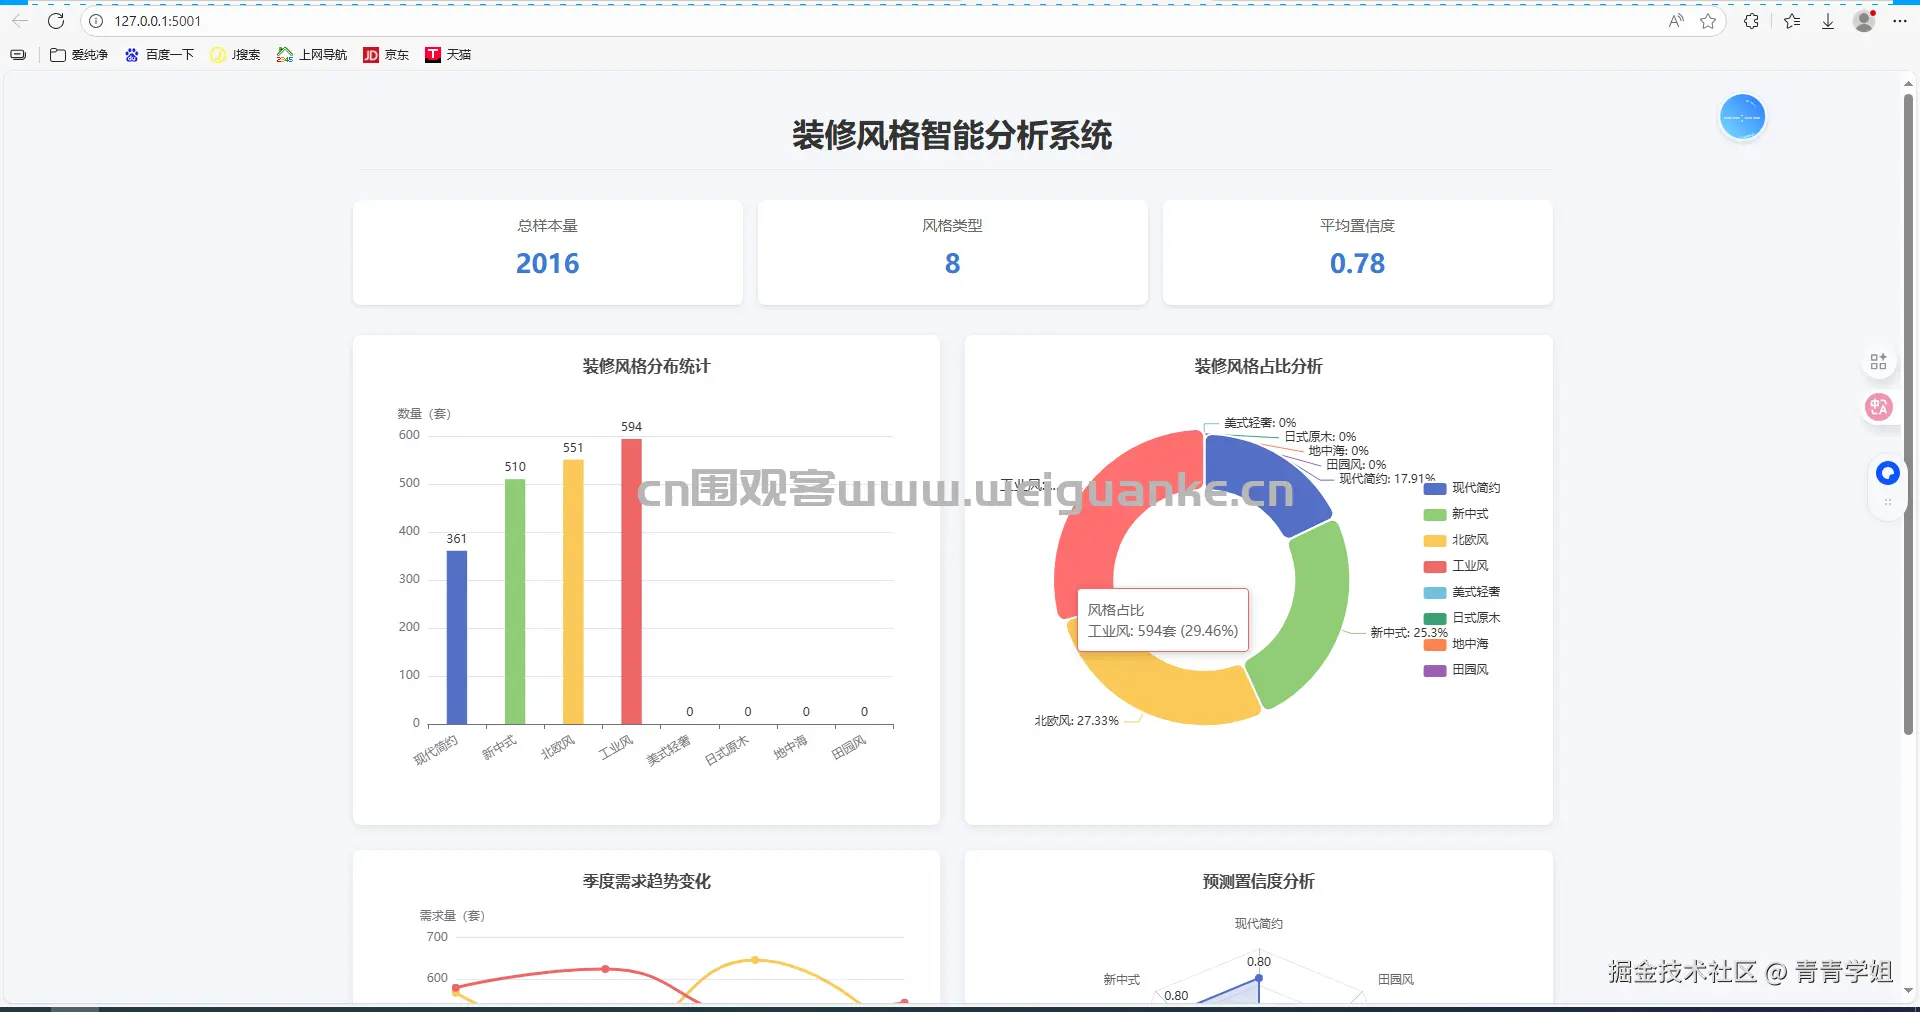Image resolution: width=1920 pixels, height=1012 pixels.
Task: Open the downloads icon
Action: [x=1828, y=21]
